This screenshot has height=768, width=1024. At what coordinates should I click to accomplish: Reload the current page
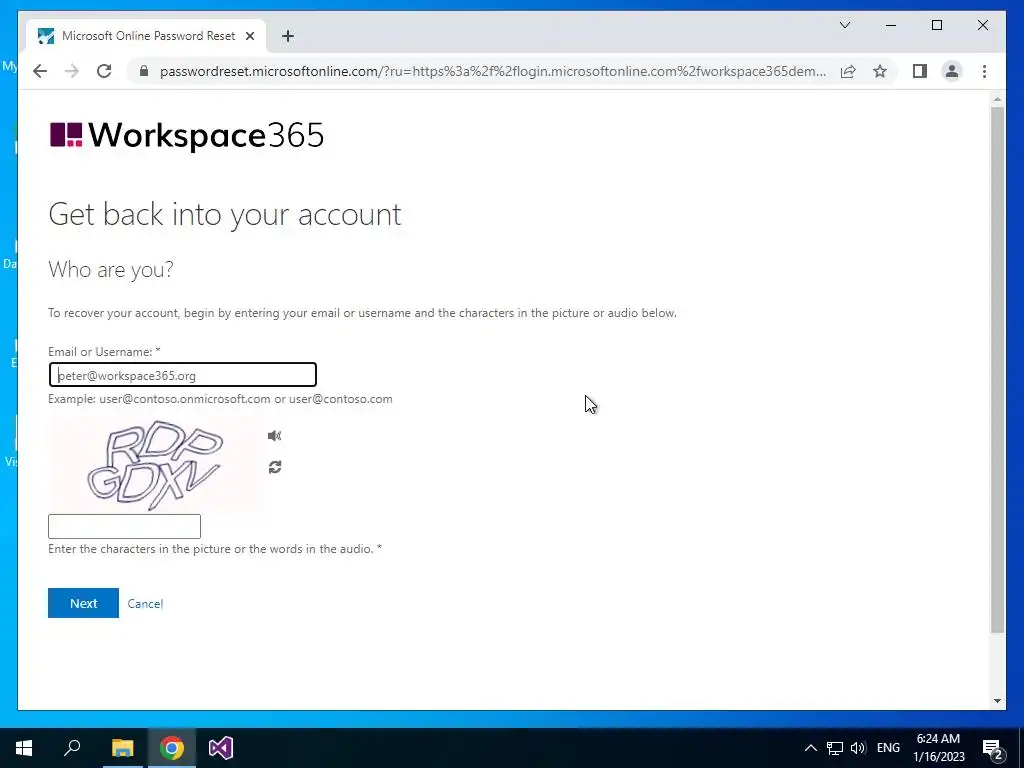(x=104, y=71)
